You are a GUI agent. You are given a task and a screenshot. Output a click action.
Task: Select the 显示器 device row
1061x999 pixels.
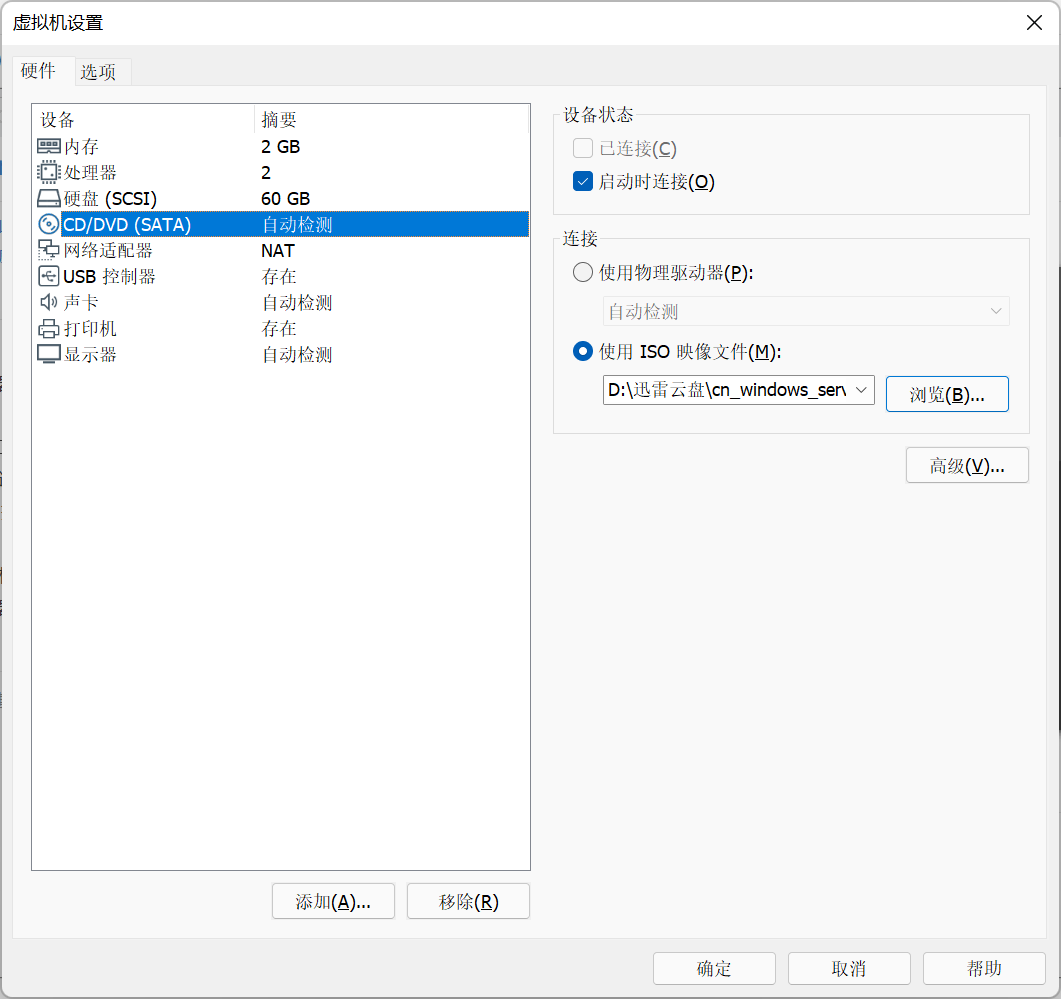pos(281,354)
